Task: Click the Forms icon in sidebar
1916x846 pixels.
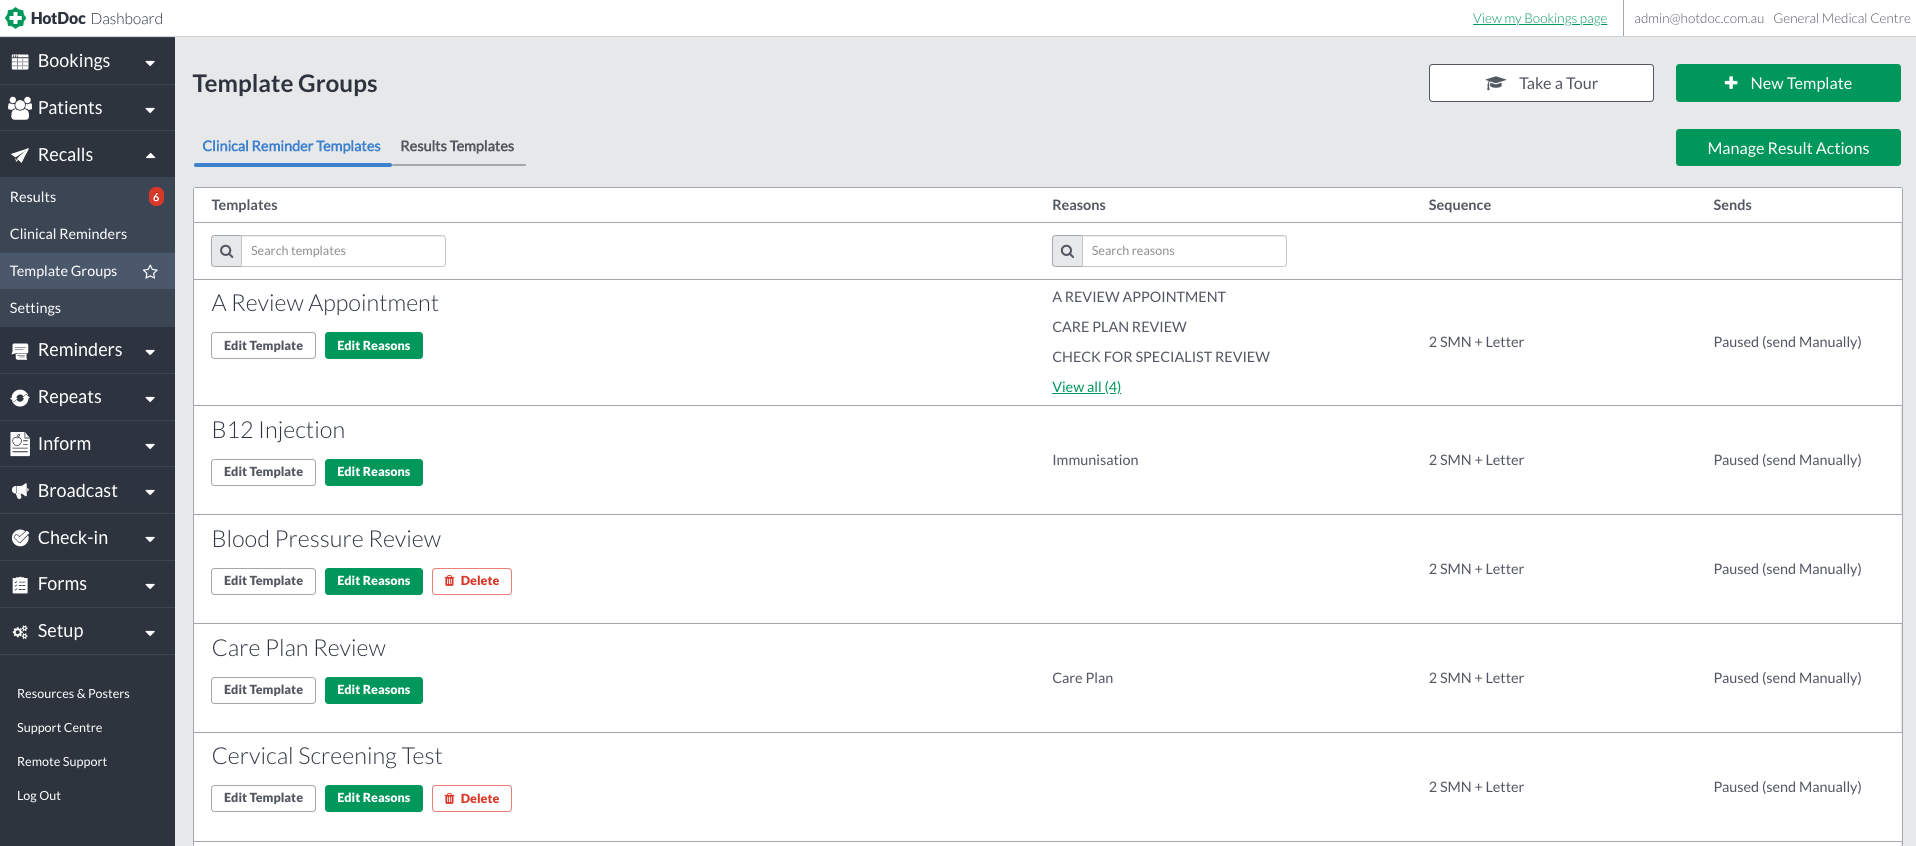Action: point(20,585)
